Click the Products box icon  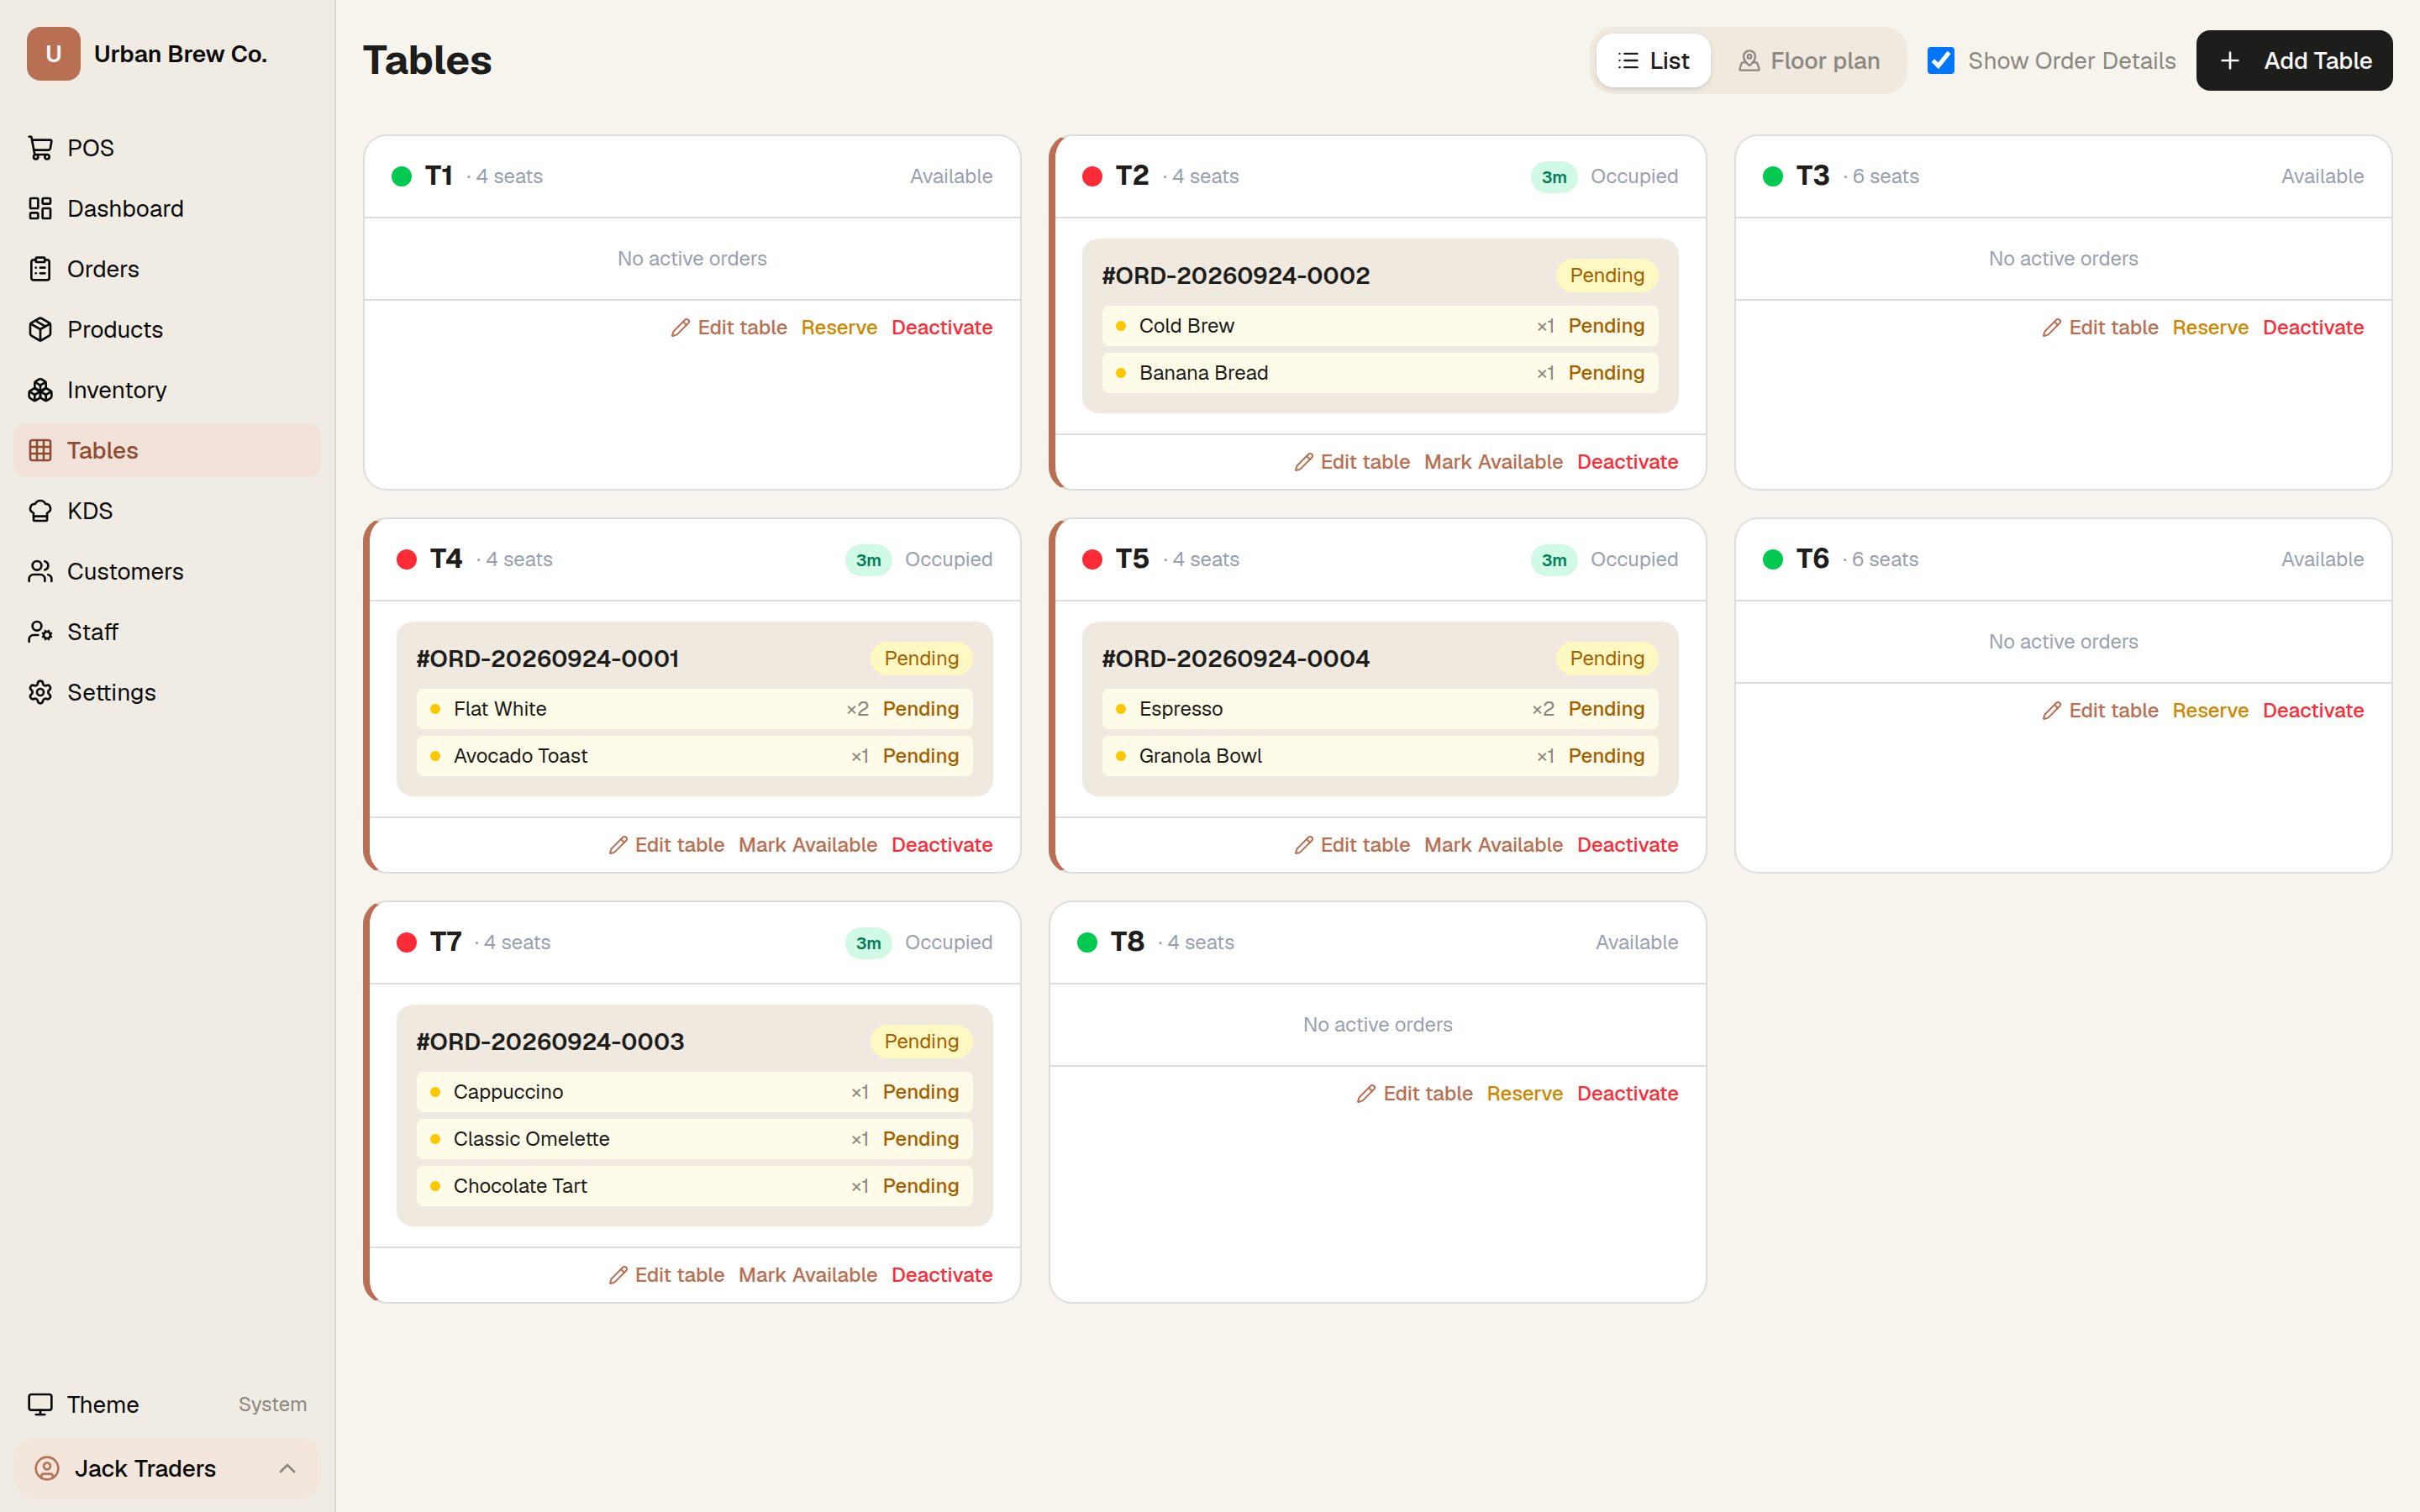point(40,329)
